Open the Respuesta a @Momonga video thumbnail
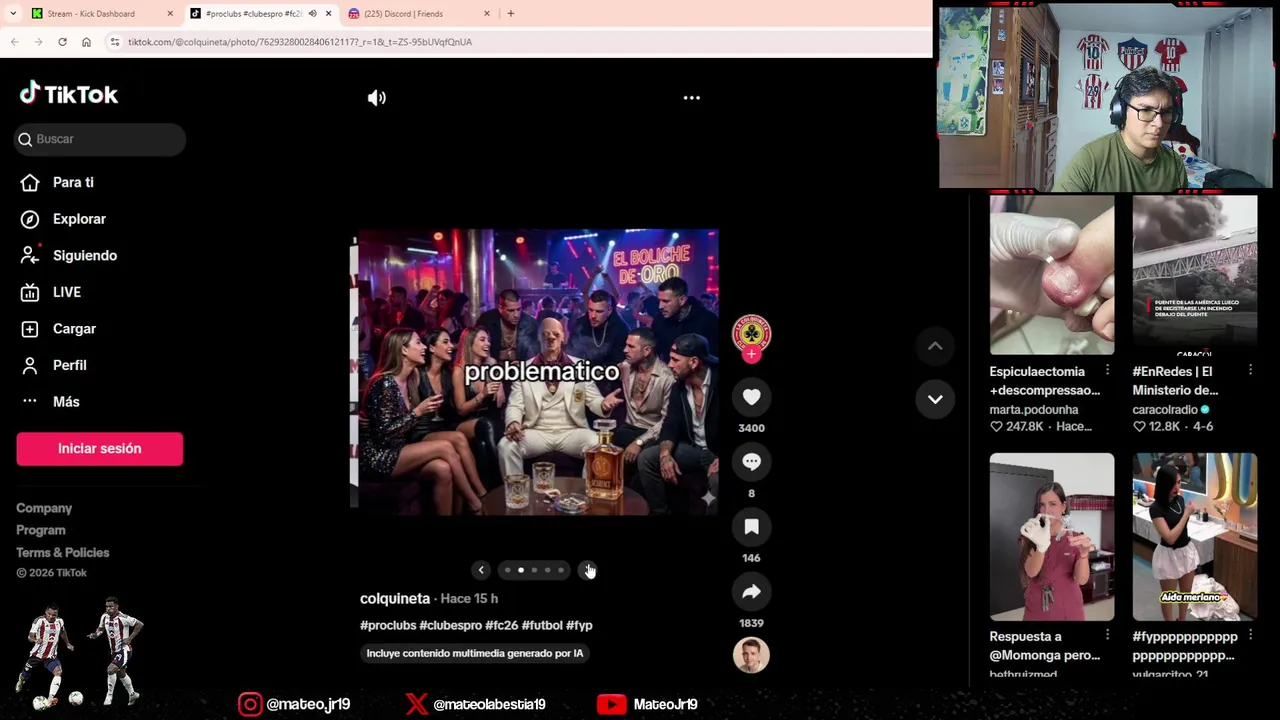 point(1052,537)
